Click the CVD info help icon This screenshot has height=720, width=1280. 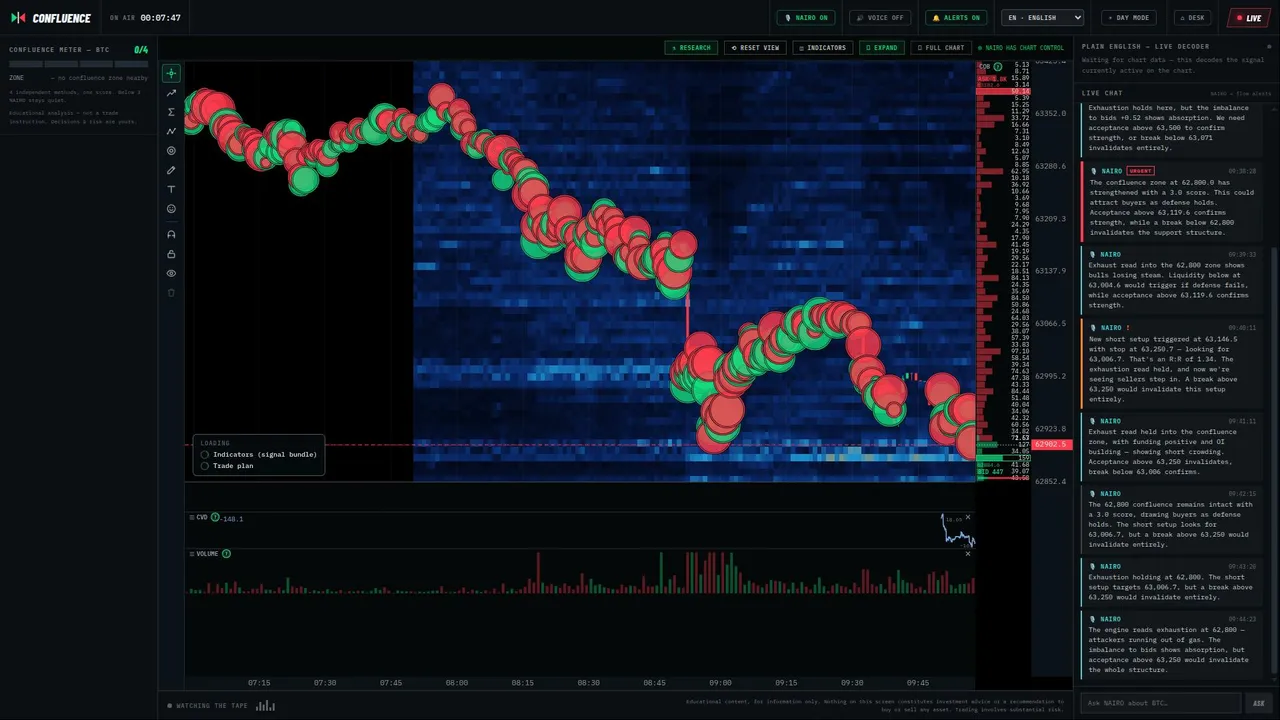[x=216, y=518]
